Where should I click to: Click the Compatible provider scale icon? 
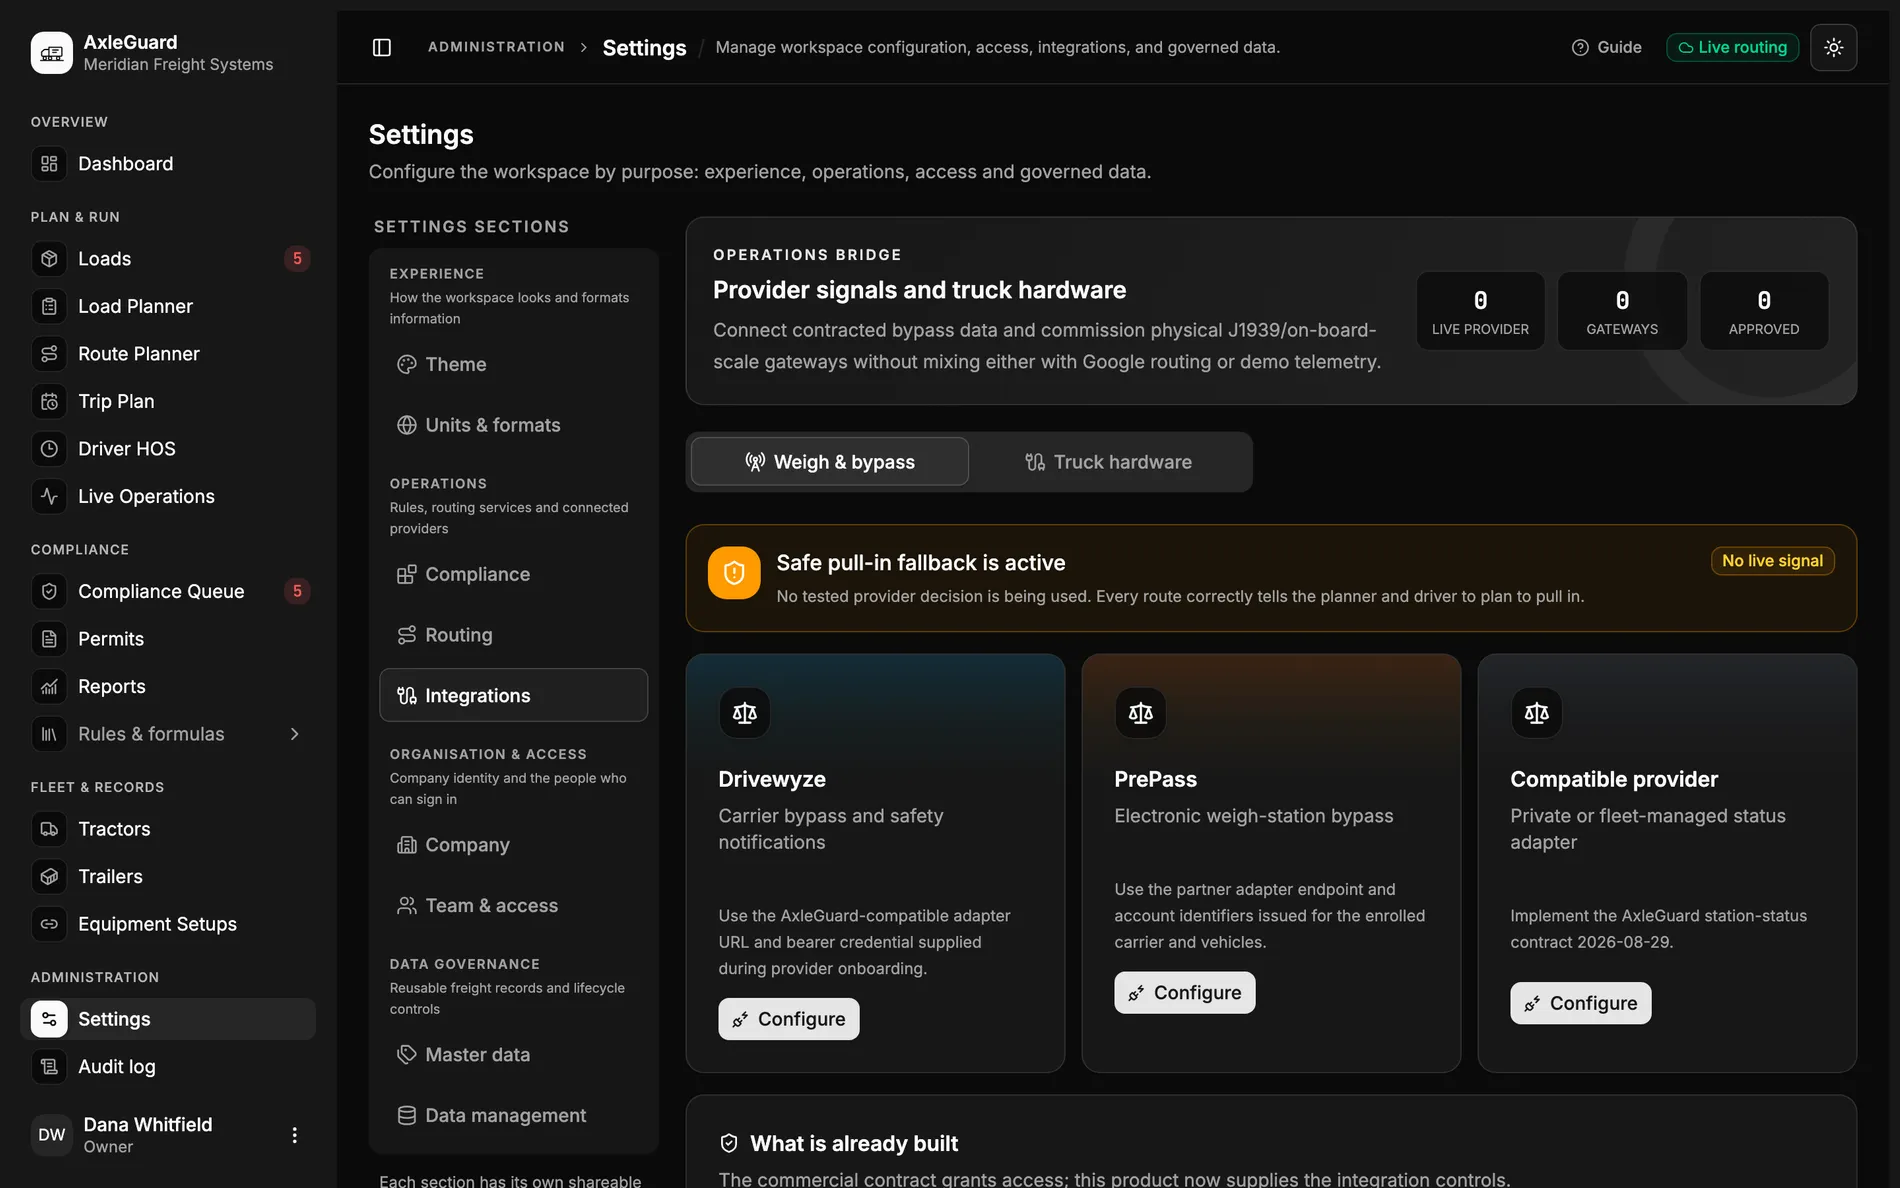pyautogui.click(x=1537, y=713)
